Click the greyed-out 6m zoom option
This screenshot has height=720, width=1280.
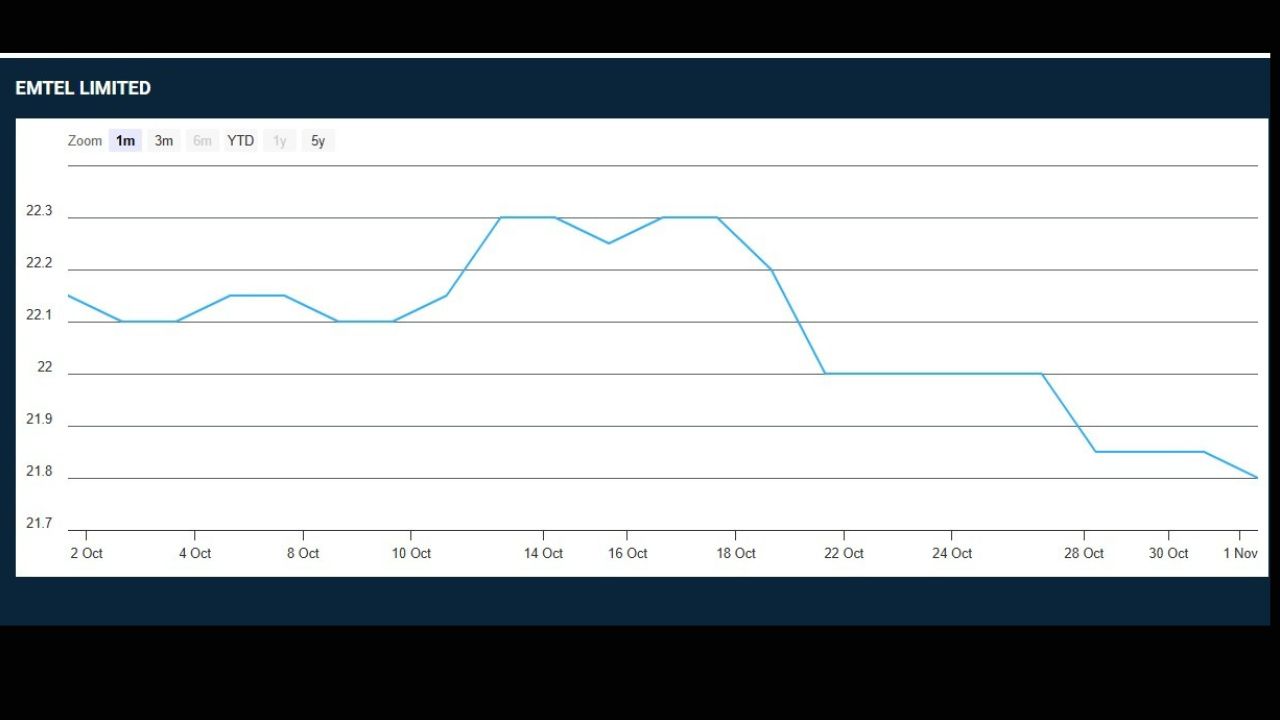(202, 141)
